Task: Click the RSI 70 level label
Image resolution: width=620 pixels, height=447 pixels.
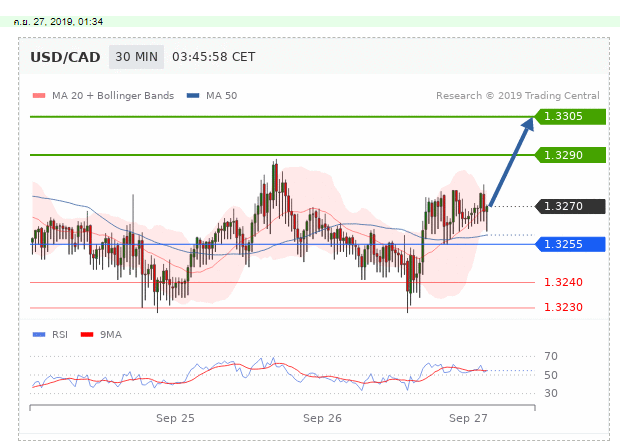Action: pos(551,356)
